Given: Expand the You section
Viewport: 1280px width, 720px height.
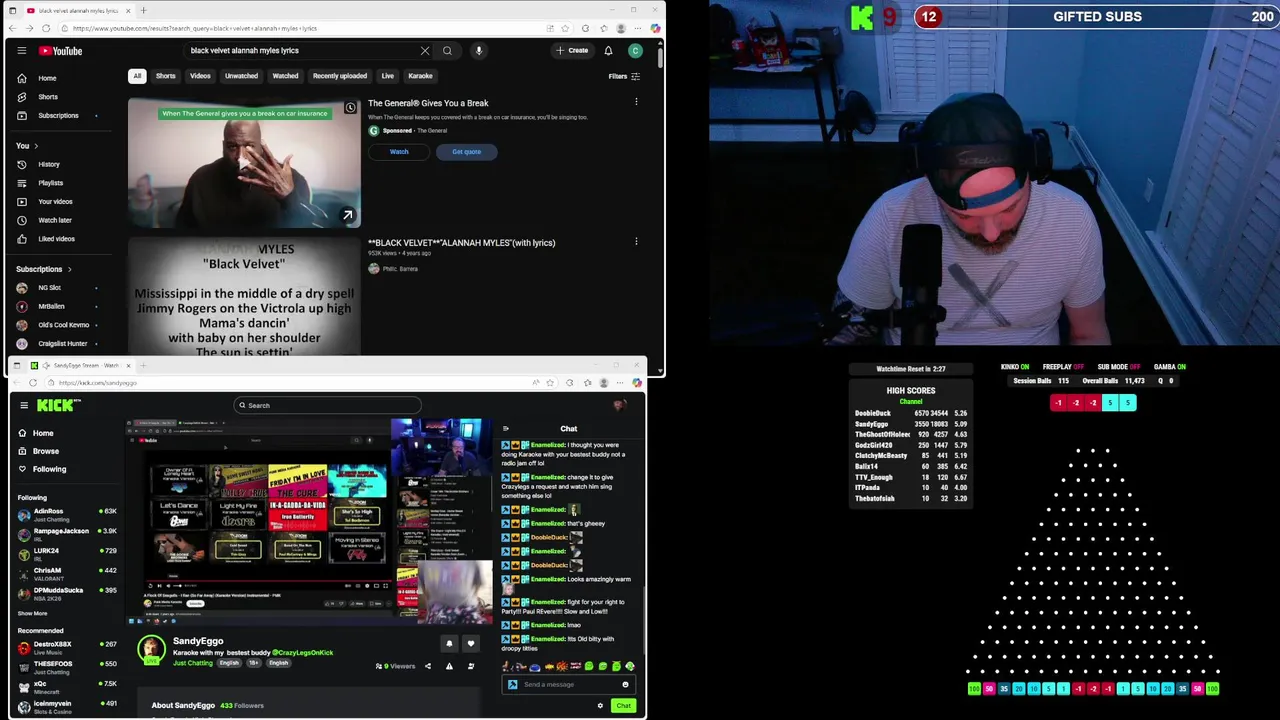Looking at the screenshot, I should (27, 146).
